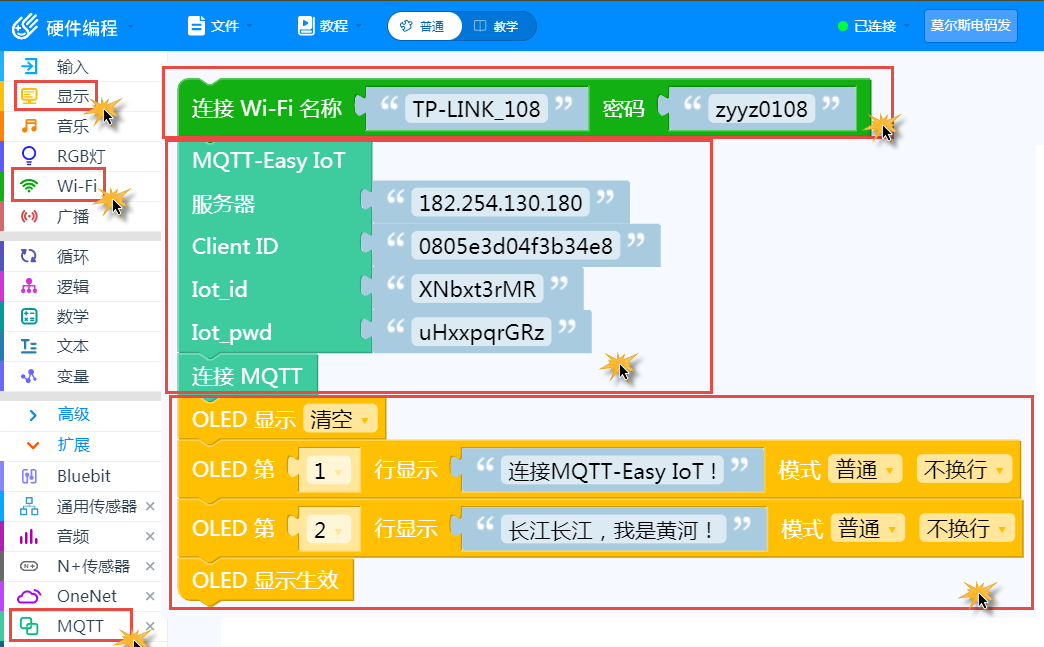Open the RGB灯 light bulb icon
Viewport: 1044px width, 647px height.
point(30,156)
